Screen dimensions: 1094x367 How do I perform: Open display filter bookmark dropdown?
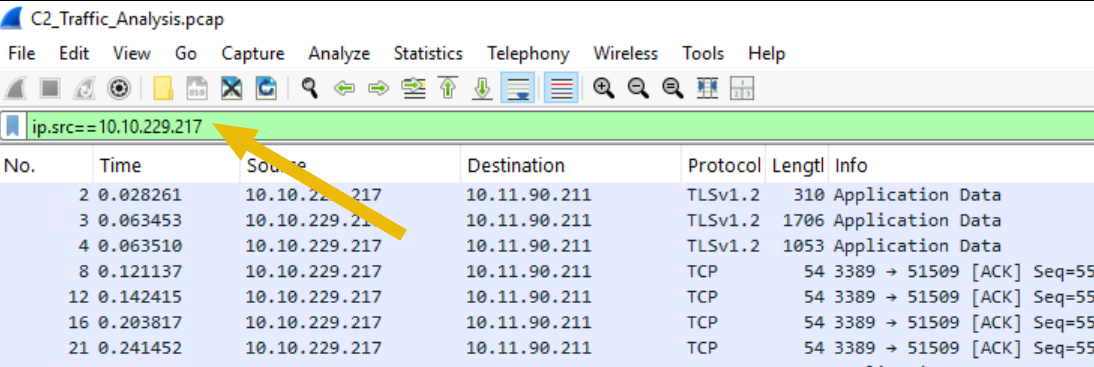(x=13, y=126)
